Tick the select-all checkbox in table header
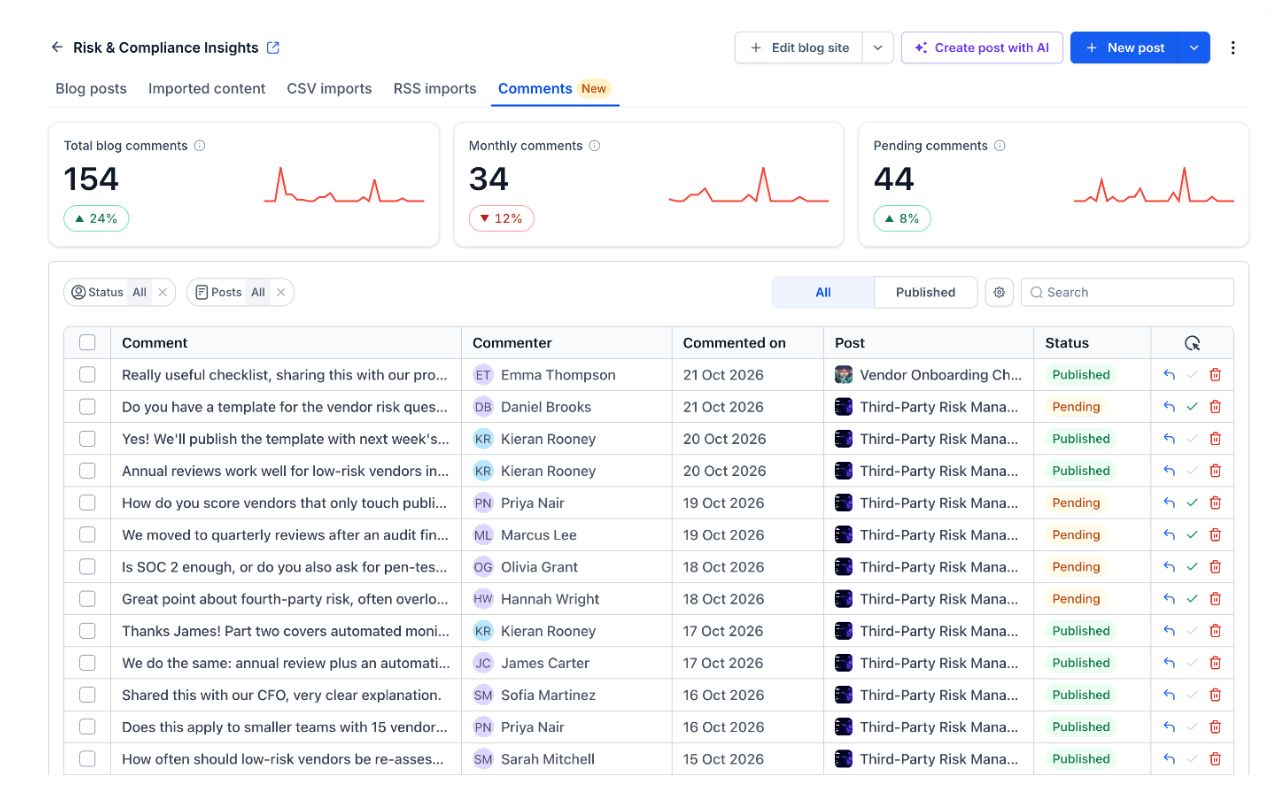Image resolution: width=1278 pixels, height=792 pixels. 87,343
